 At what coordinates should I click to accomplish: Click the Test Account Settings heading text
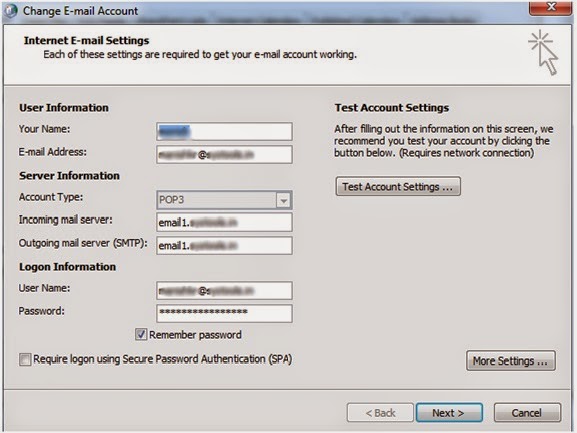click(x=392, y=107)
